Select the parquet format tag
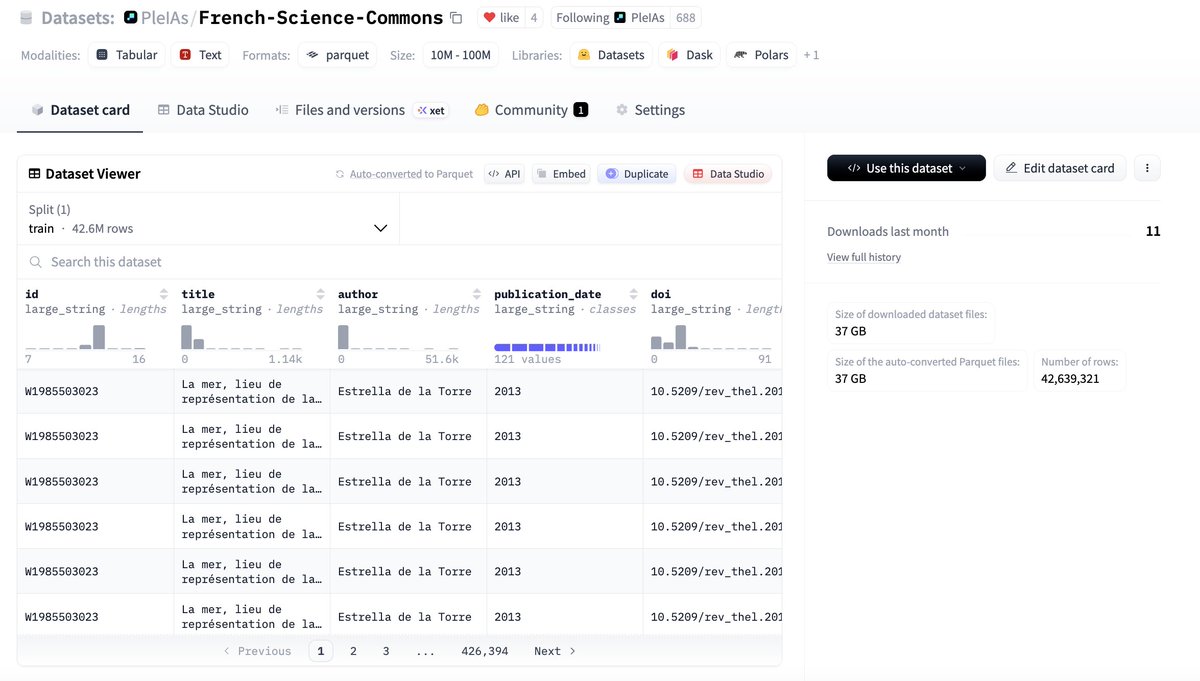Viewport: 1200px width, 681px height. click(x=337, y=55)
